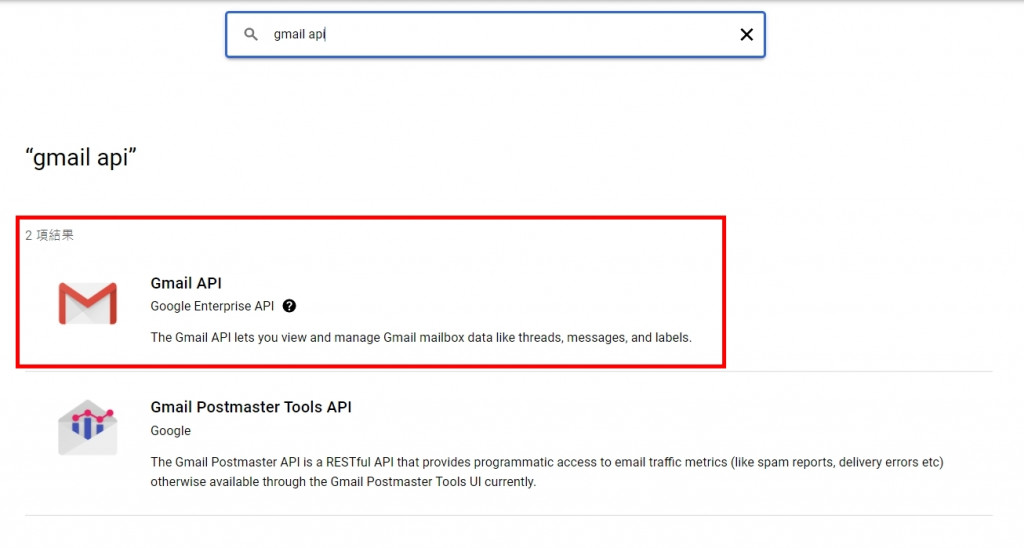Click the 'Google Enterprise API' label
Screen dimensions: 1024x548
tap(212, 306)
